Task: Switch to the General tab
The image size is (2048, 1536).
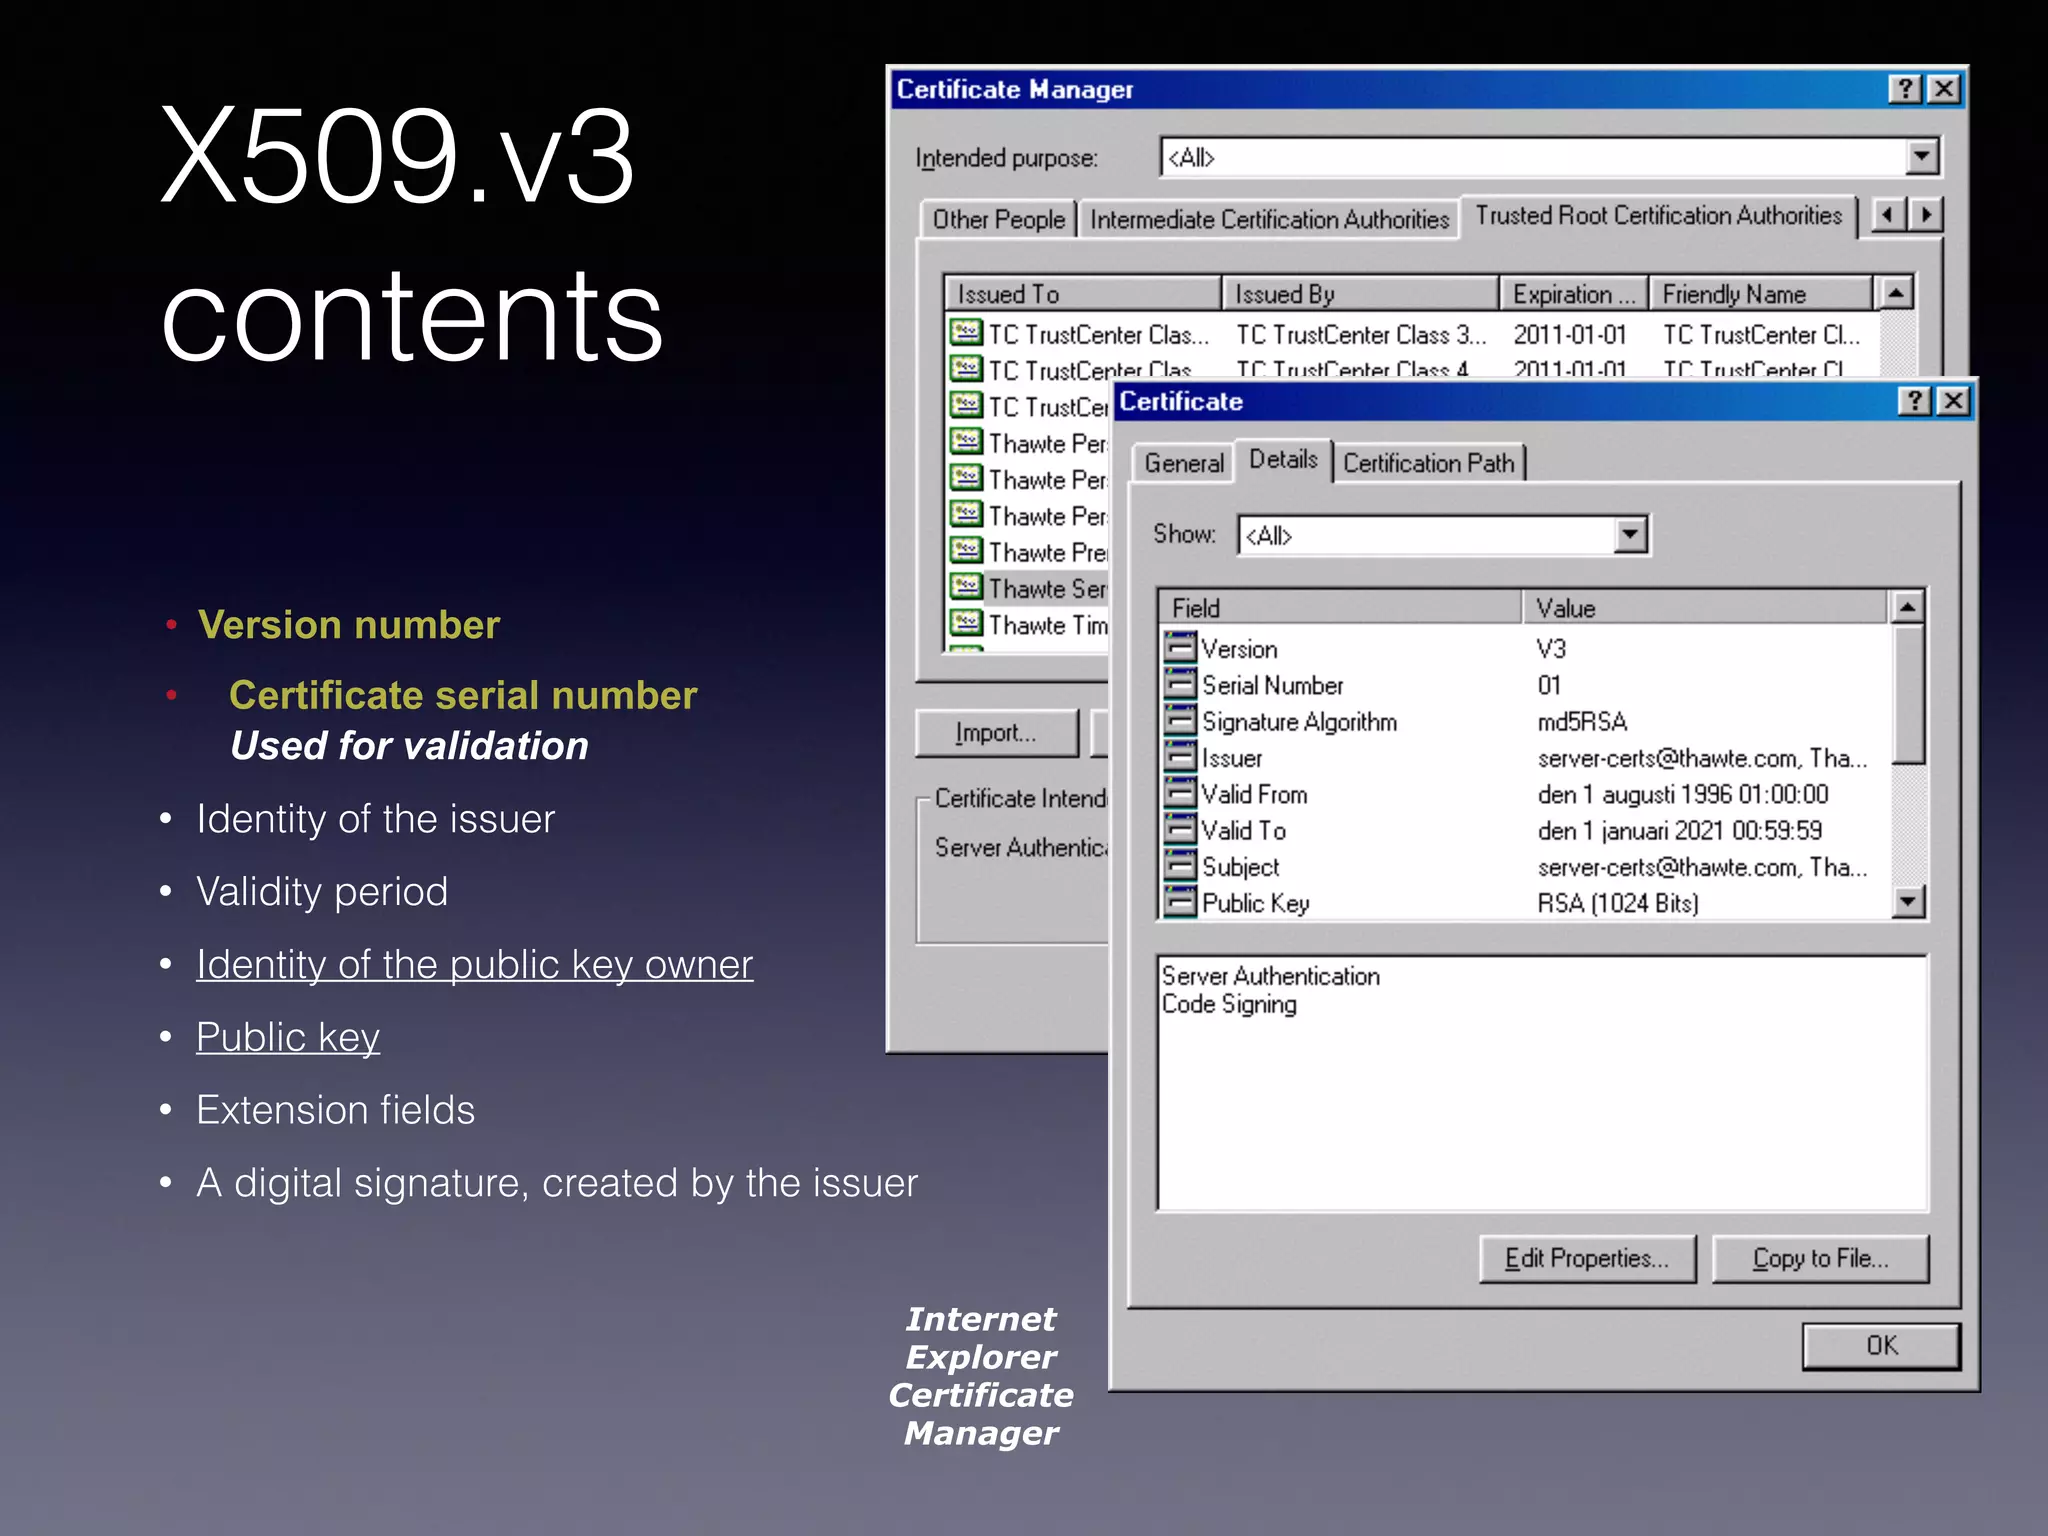Action: point(1183,463)
